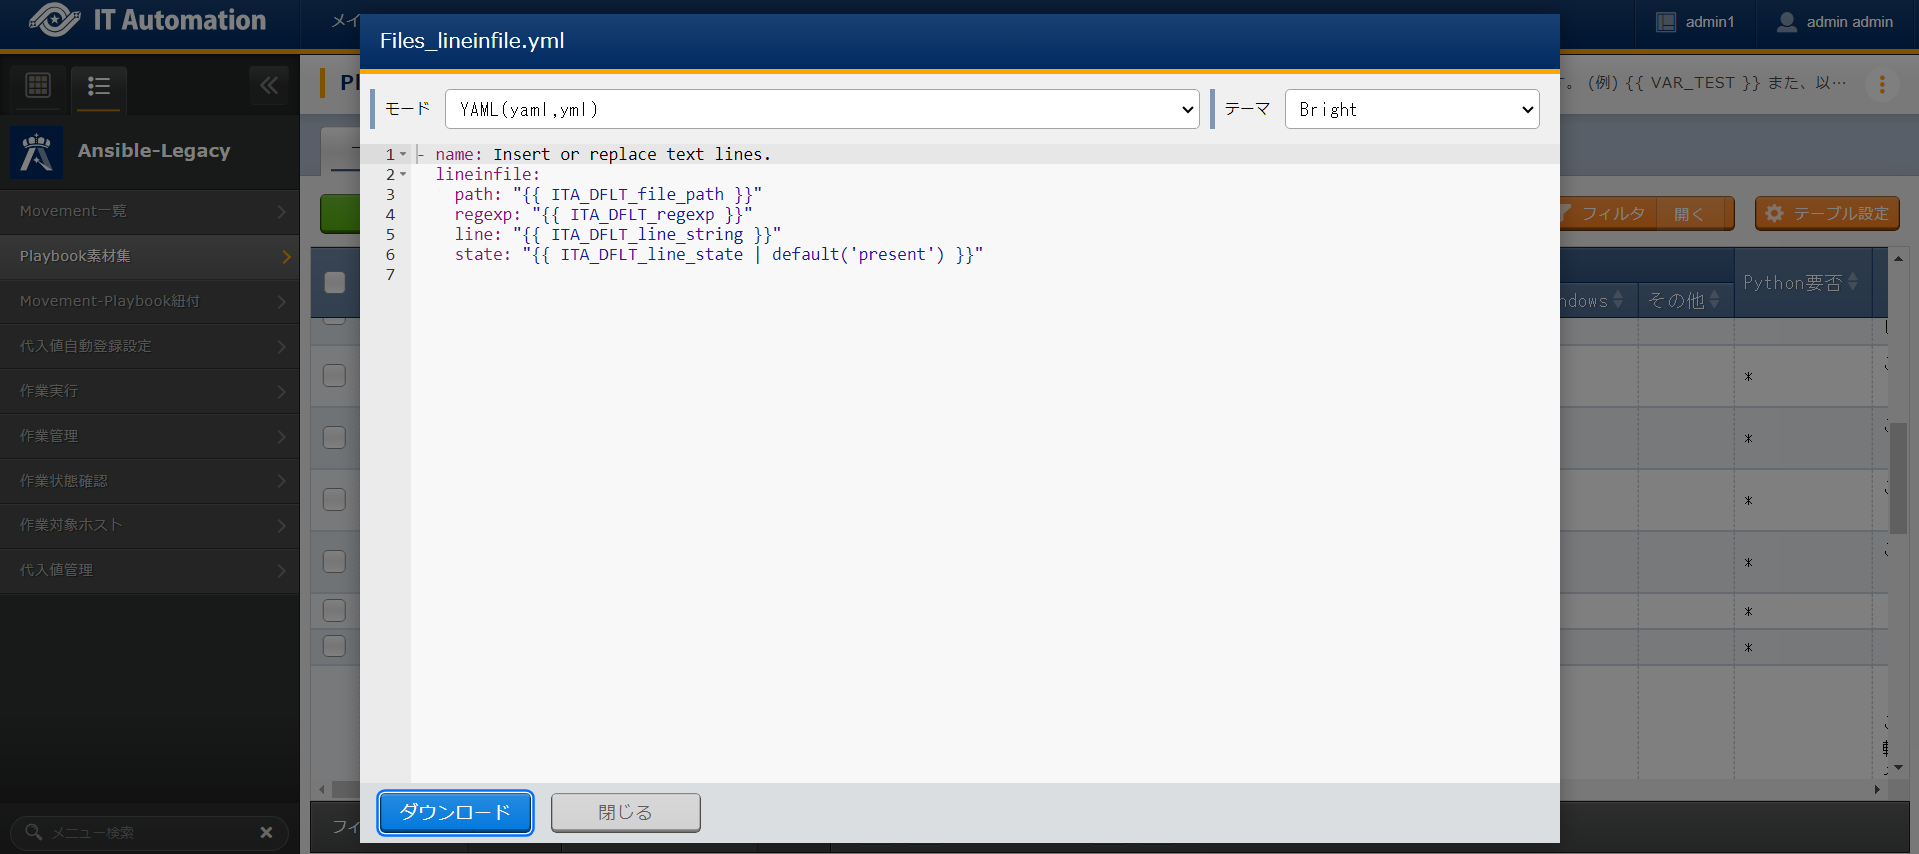The height and width of the screenshot is (854, 1919).
Task: Open 代入値管理 menu item
Action: (x=150, y=570)
